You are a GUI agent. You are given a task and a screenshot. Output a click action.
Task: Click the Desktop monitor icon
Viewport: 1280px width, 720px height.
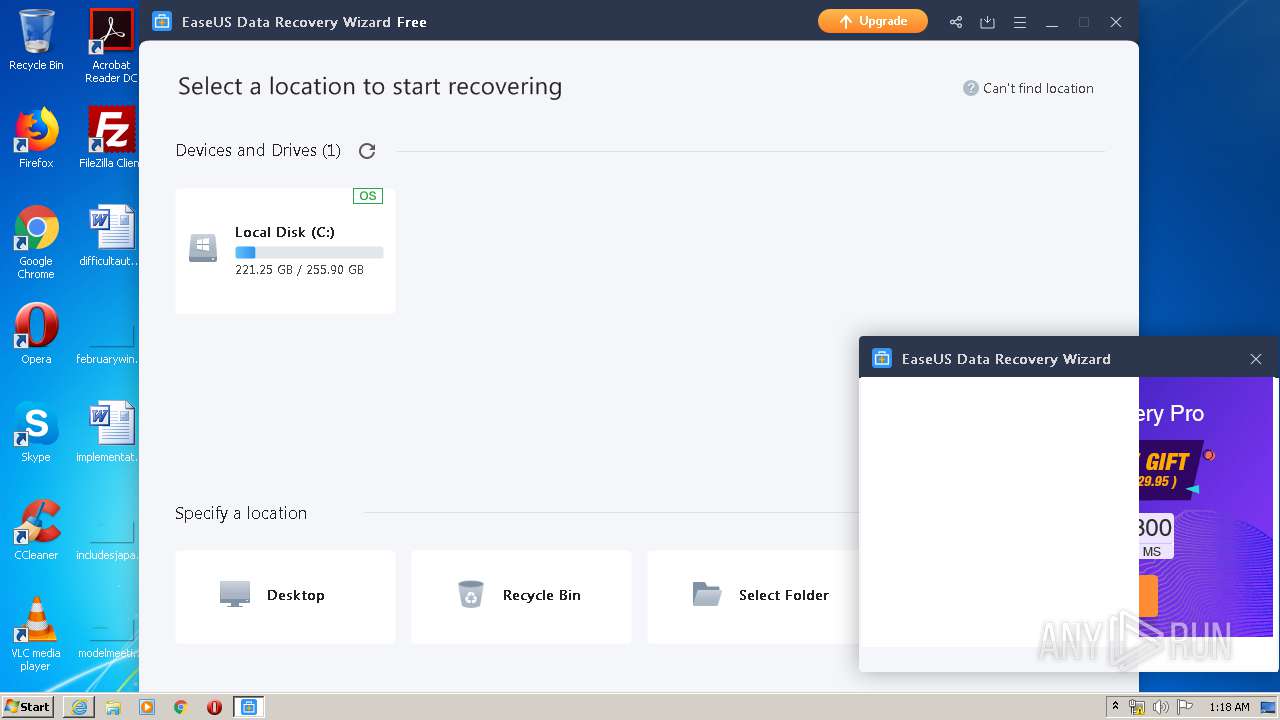235,594
